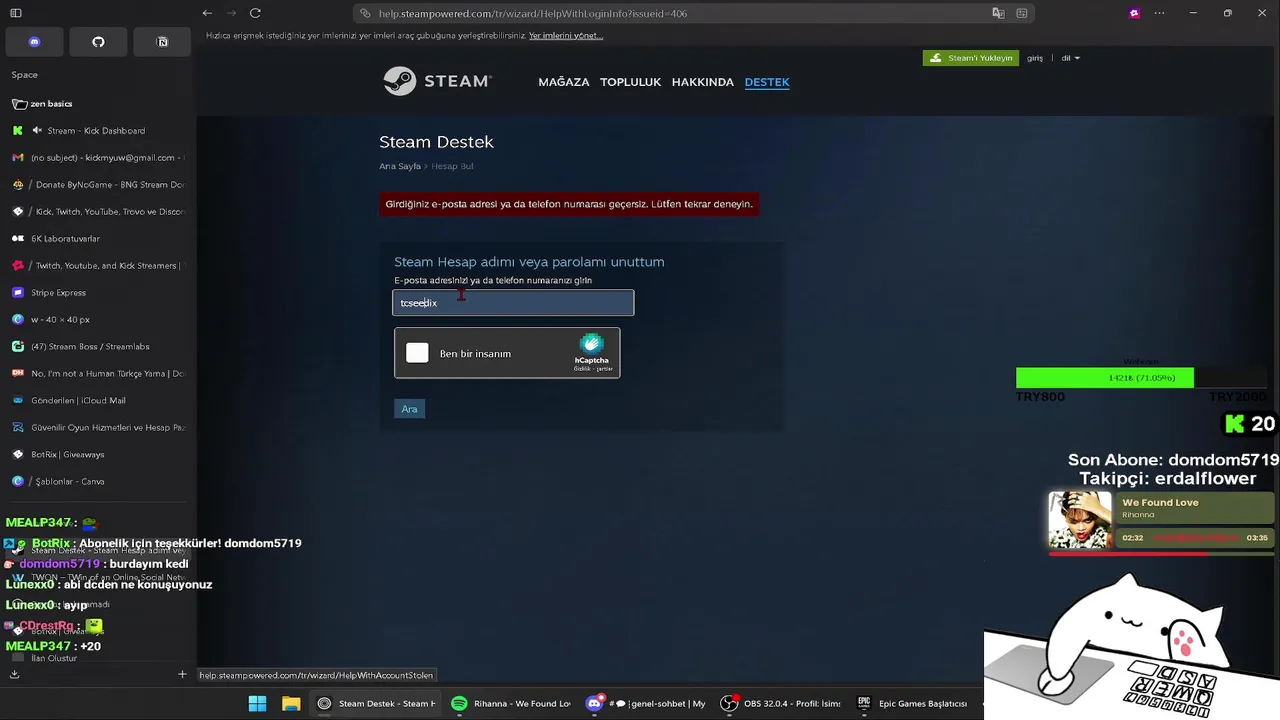Screen dimensions: 1280x720
Task: Click the 'giriş' login link
Action: (x=1035, y=58)
